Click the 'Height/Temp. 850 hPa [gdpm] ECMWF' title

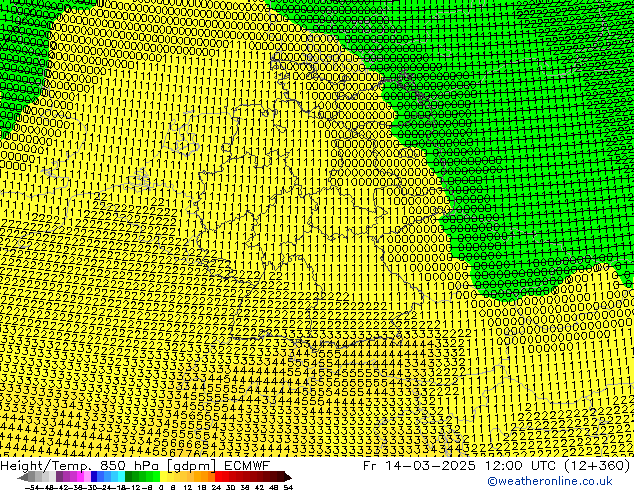pos(135,465)
